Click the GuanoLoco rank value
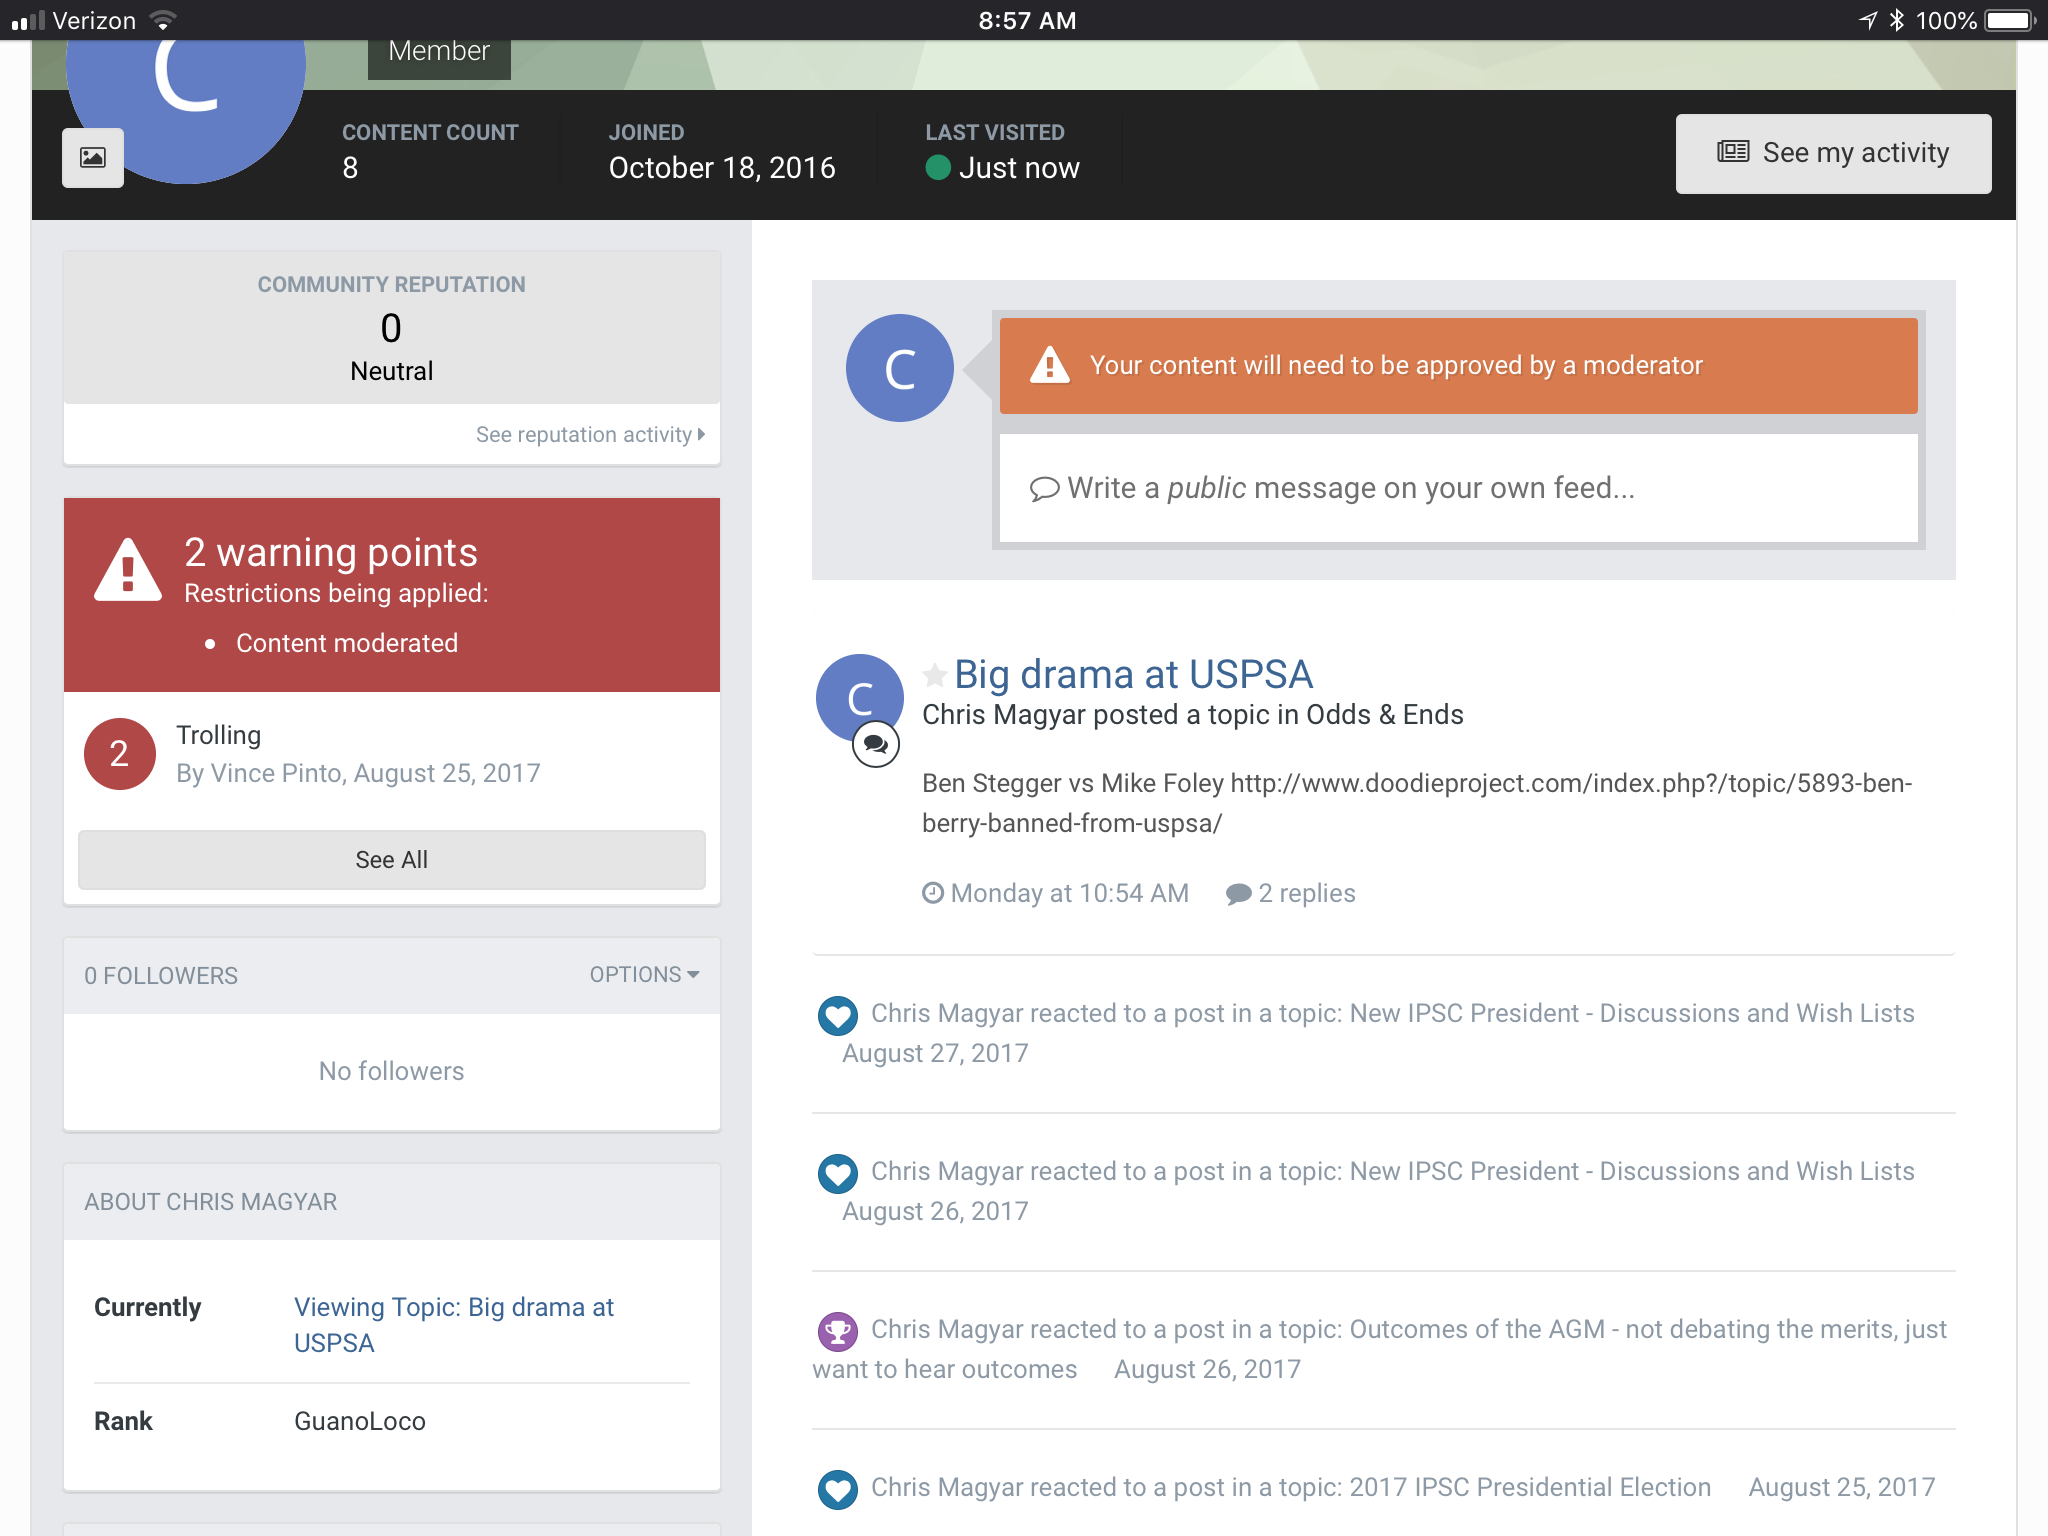 (360, 1422)
